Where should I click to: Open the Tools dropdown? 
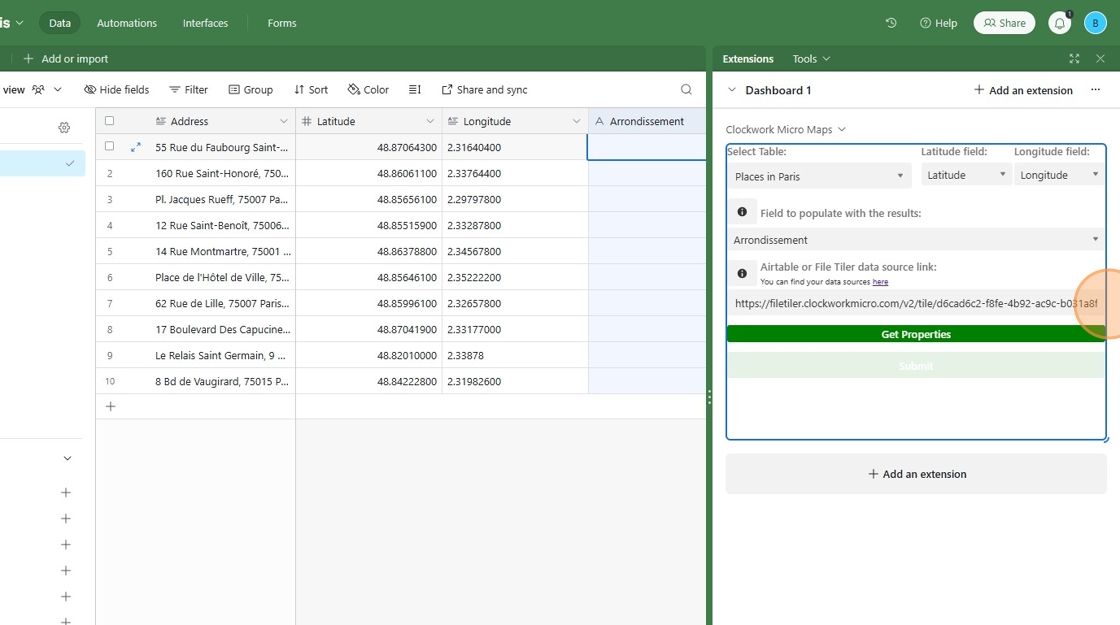pos(811,59)
